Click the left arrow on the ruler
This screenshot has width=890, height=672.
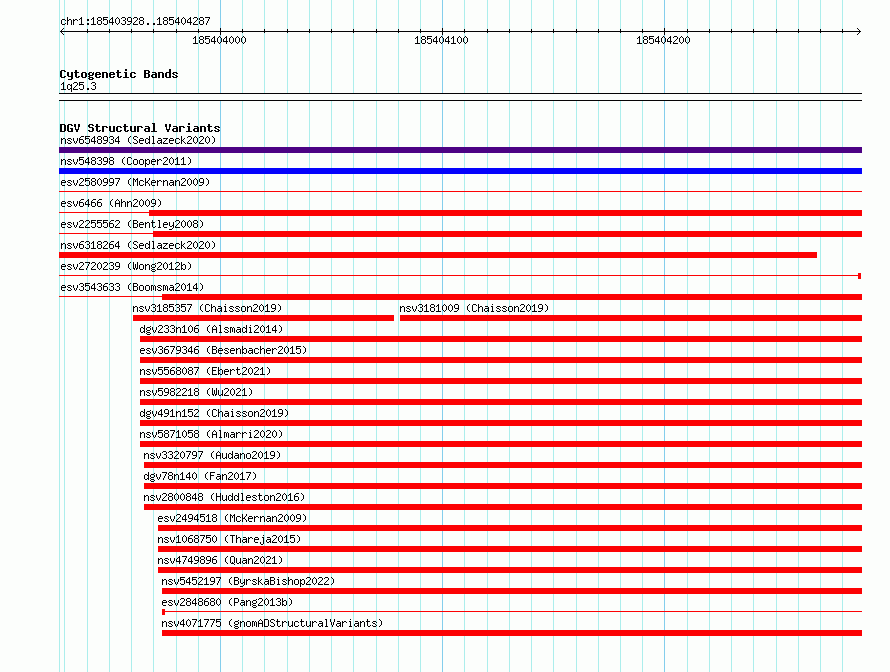click(x=62, y=32)
